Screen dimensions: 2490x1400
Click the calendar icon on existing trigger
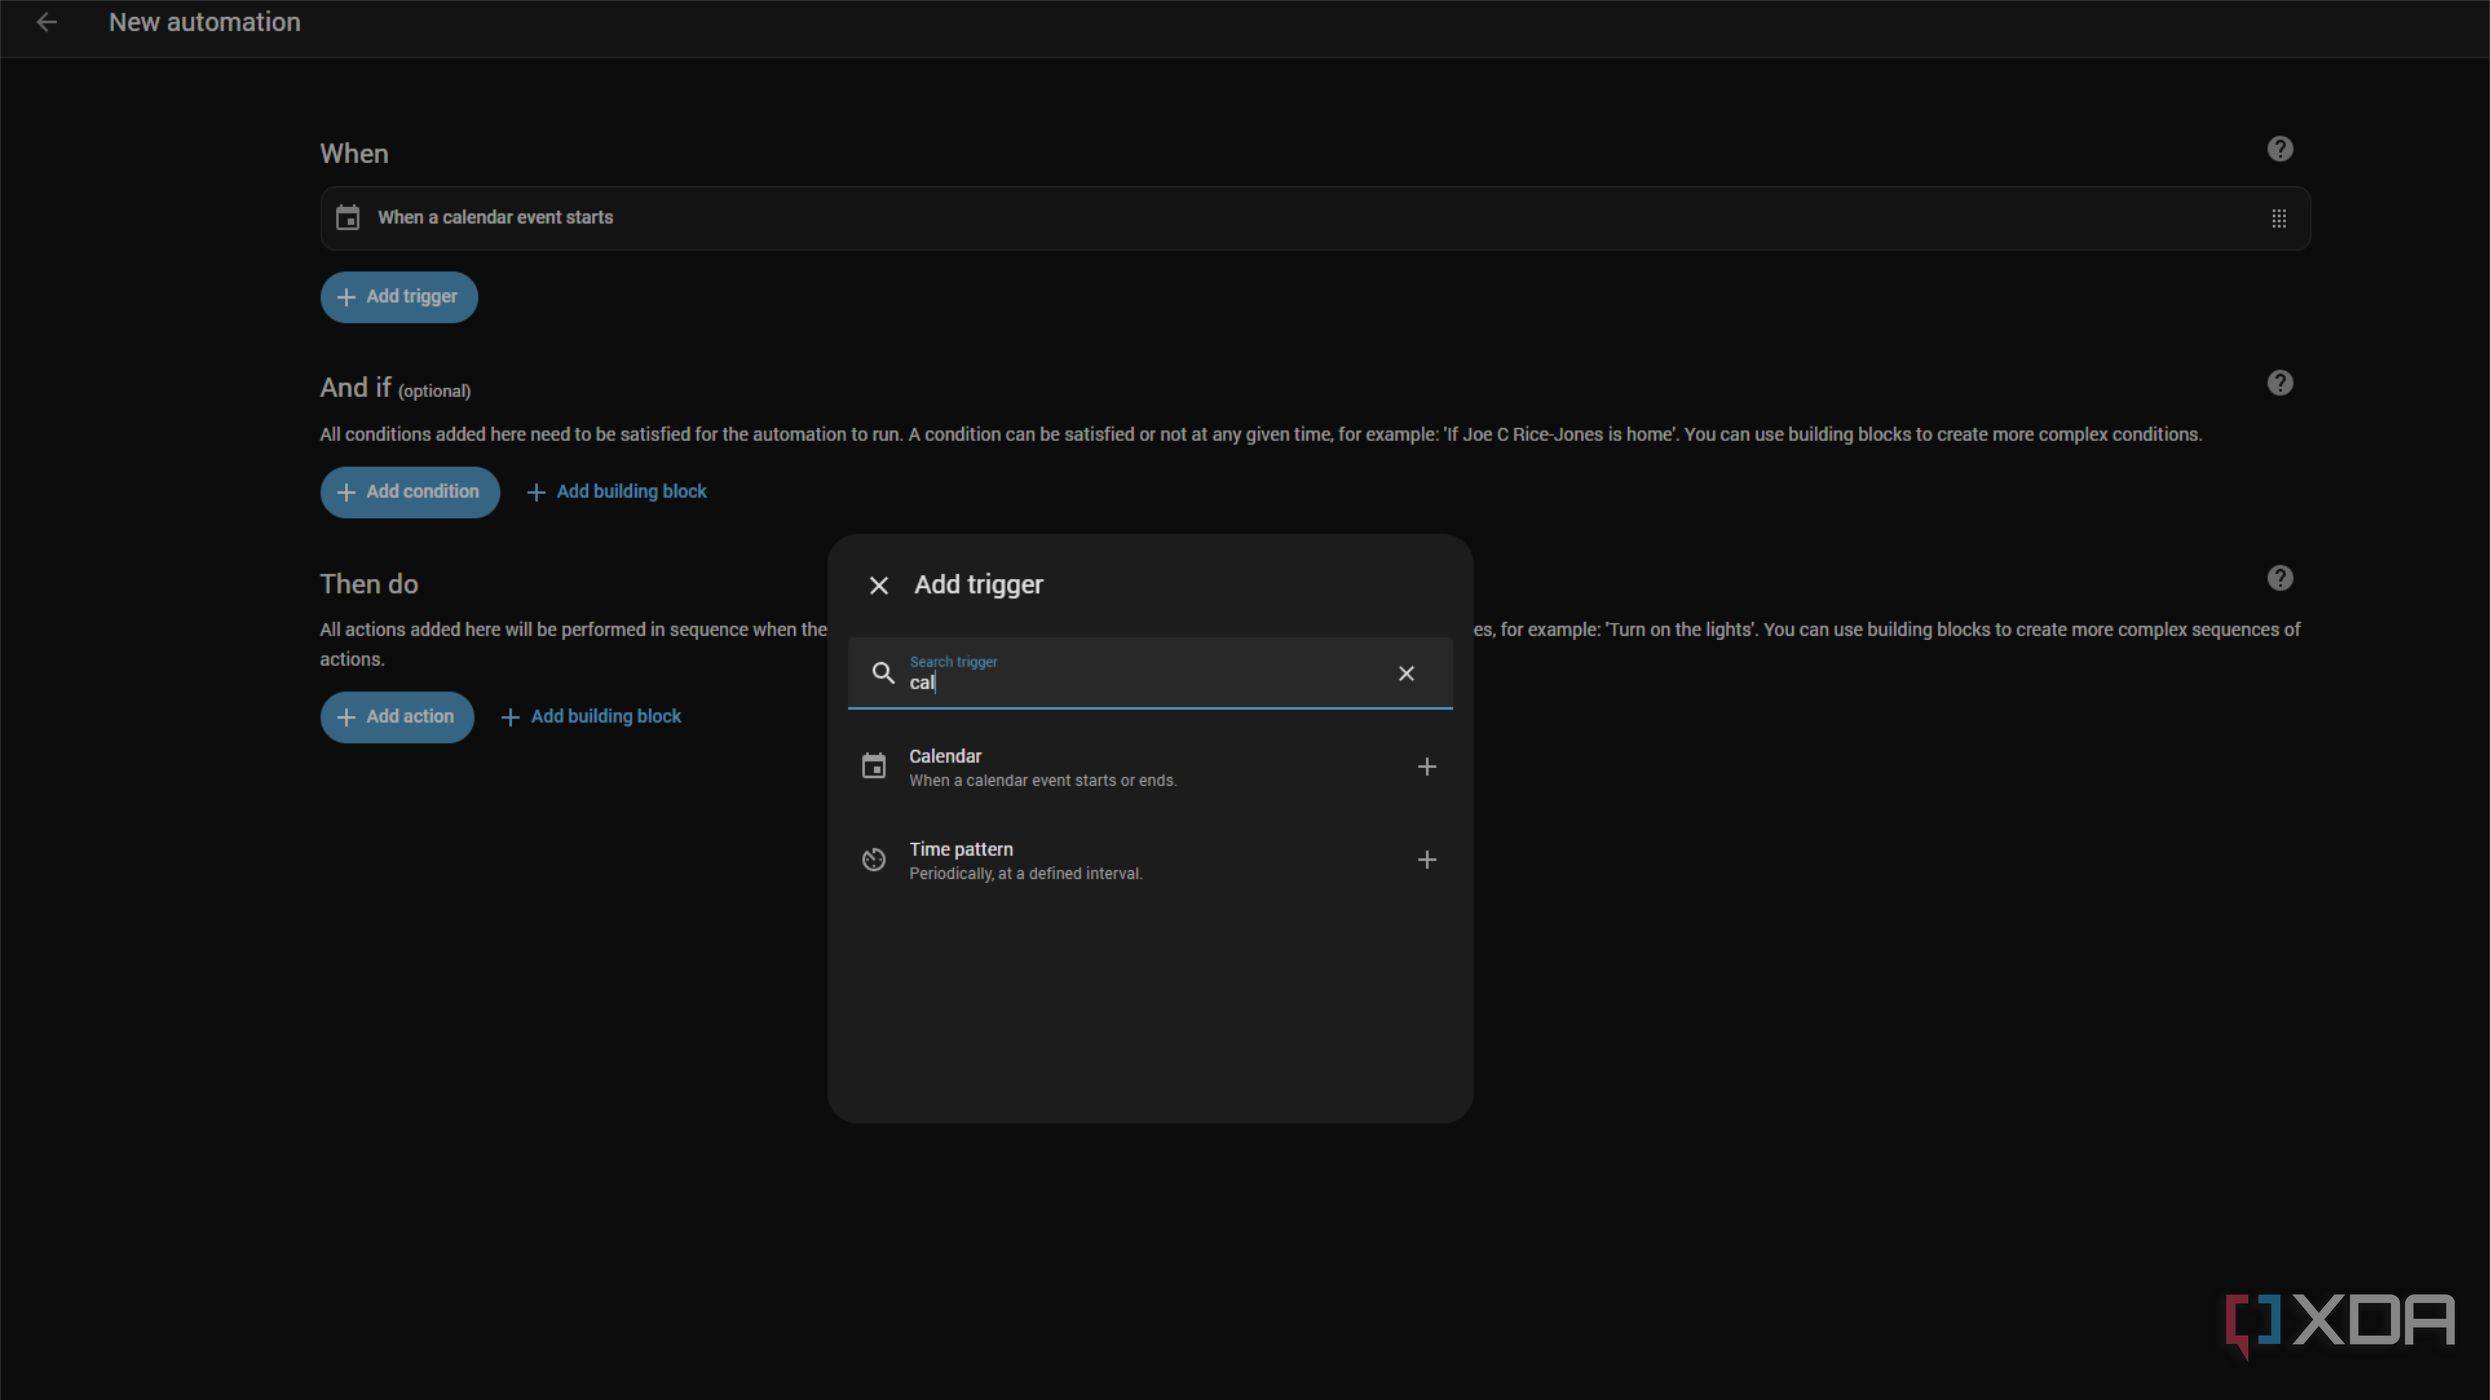(347, 218)
